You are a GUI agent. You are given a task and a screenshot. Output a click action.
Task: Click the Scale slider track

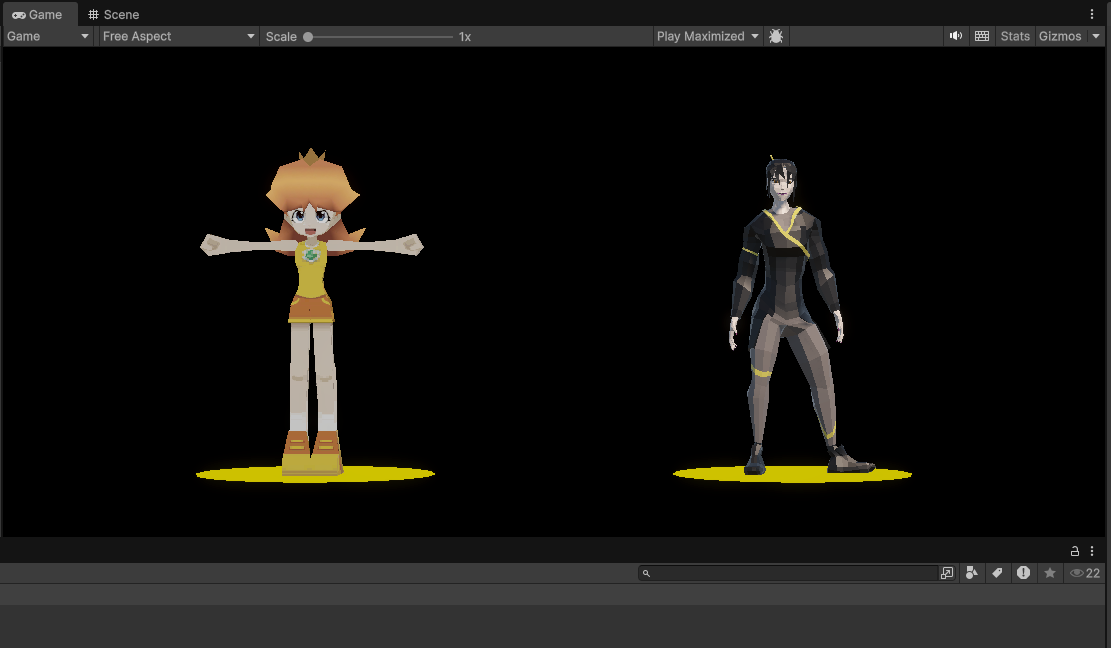click(x=380, y=37)
